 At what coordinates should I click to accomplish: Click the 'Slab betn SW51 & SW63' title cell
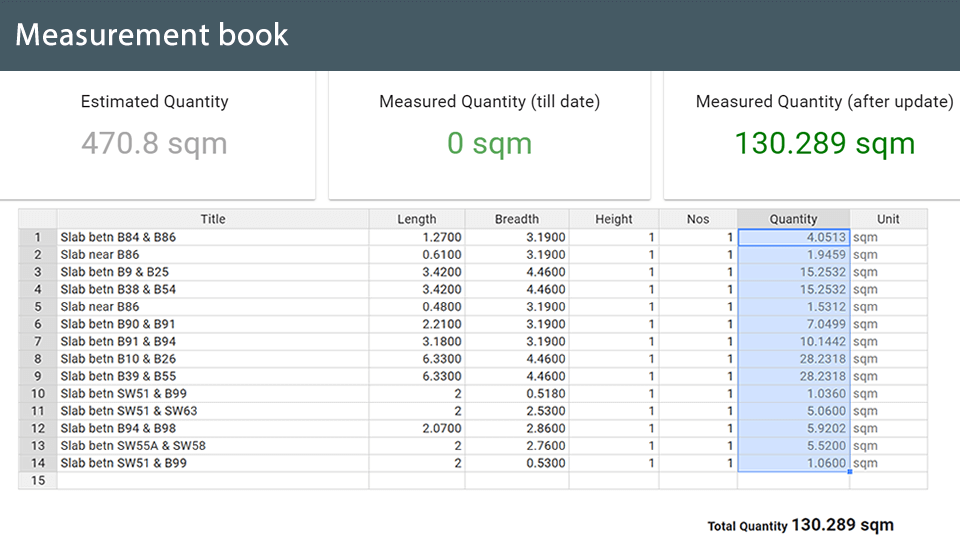(213, 411)
